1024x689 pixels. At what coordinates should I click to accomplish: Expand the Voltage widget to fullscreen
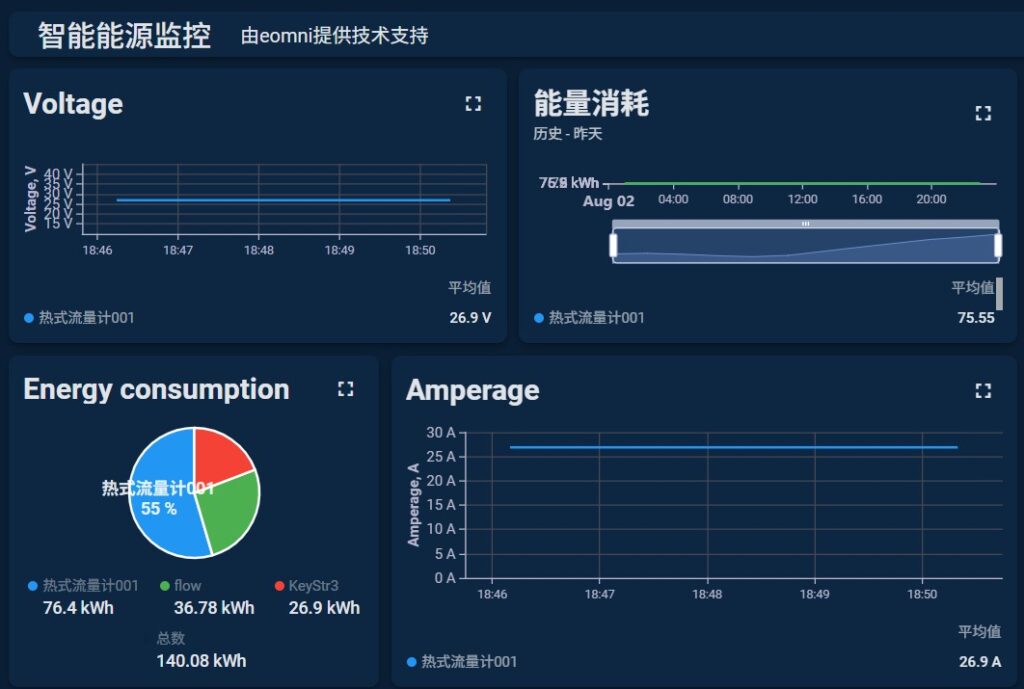(473, 104)
